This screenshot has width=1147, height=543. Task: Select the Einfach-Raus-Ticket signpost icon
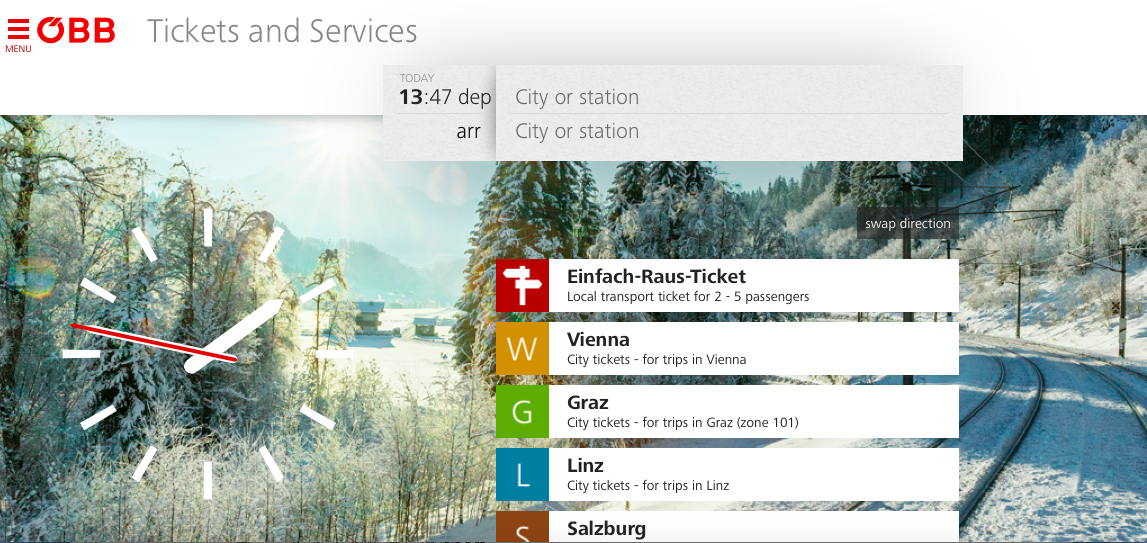(522, 286)
